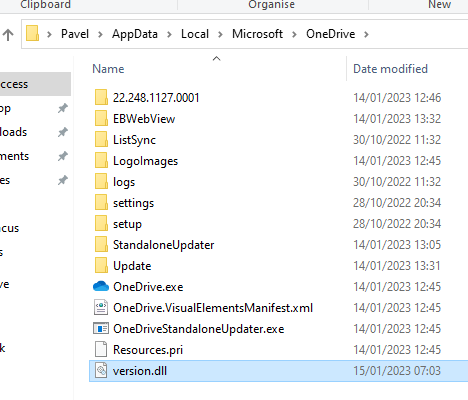This screenshot has width=468, height=400.
Task: Select OneDrive.VisualElementsManifest.xml file name
Action: [x=213, y=308]
